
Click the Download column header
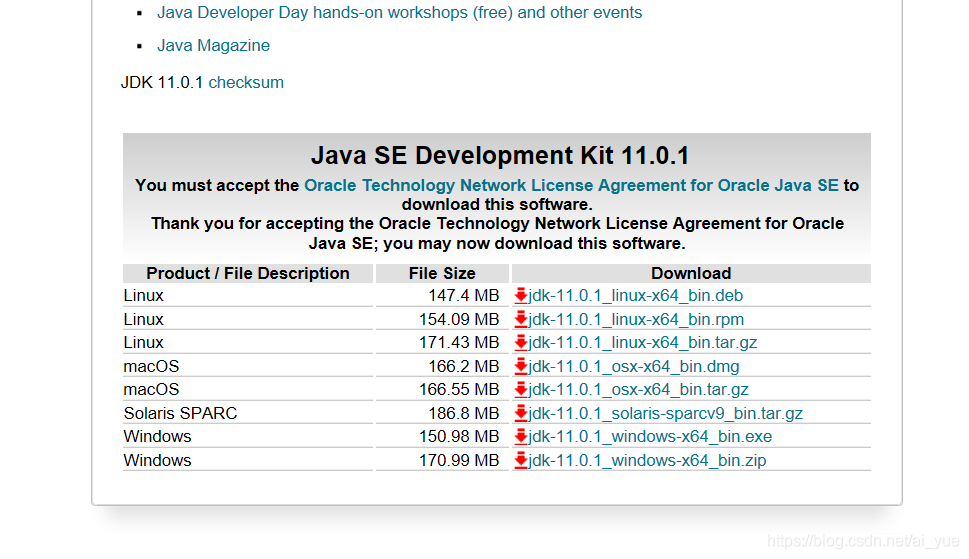691,273
